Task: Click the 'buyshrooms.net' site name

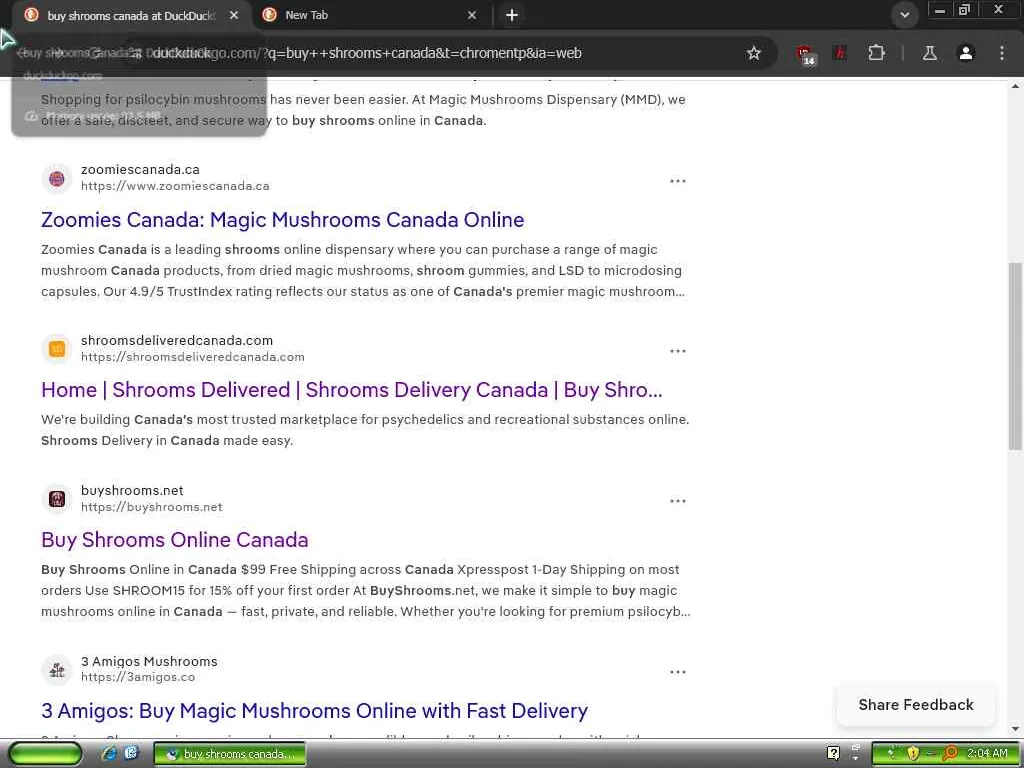Action: 132,490
